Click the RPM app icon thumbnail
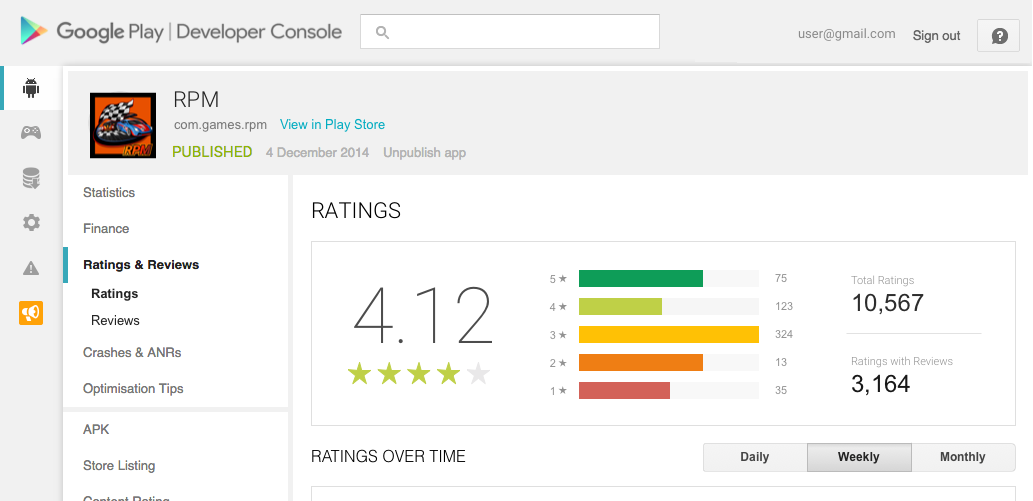Image resolution: width=1033 pixels, height=501 pixels. (122, 125)
